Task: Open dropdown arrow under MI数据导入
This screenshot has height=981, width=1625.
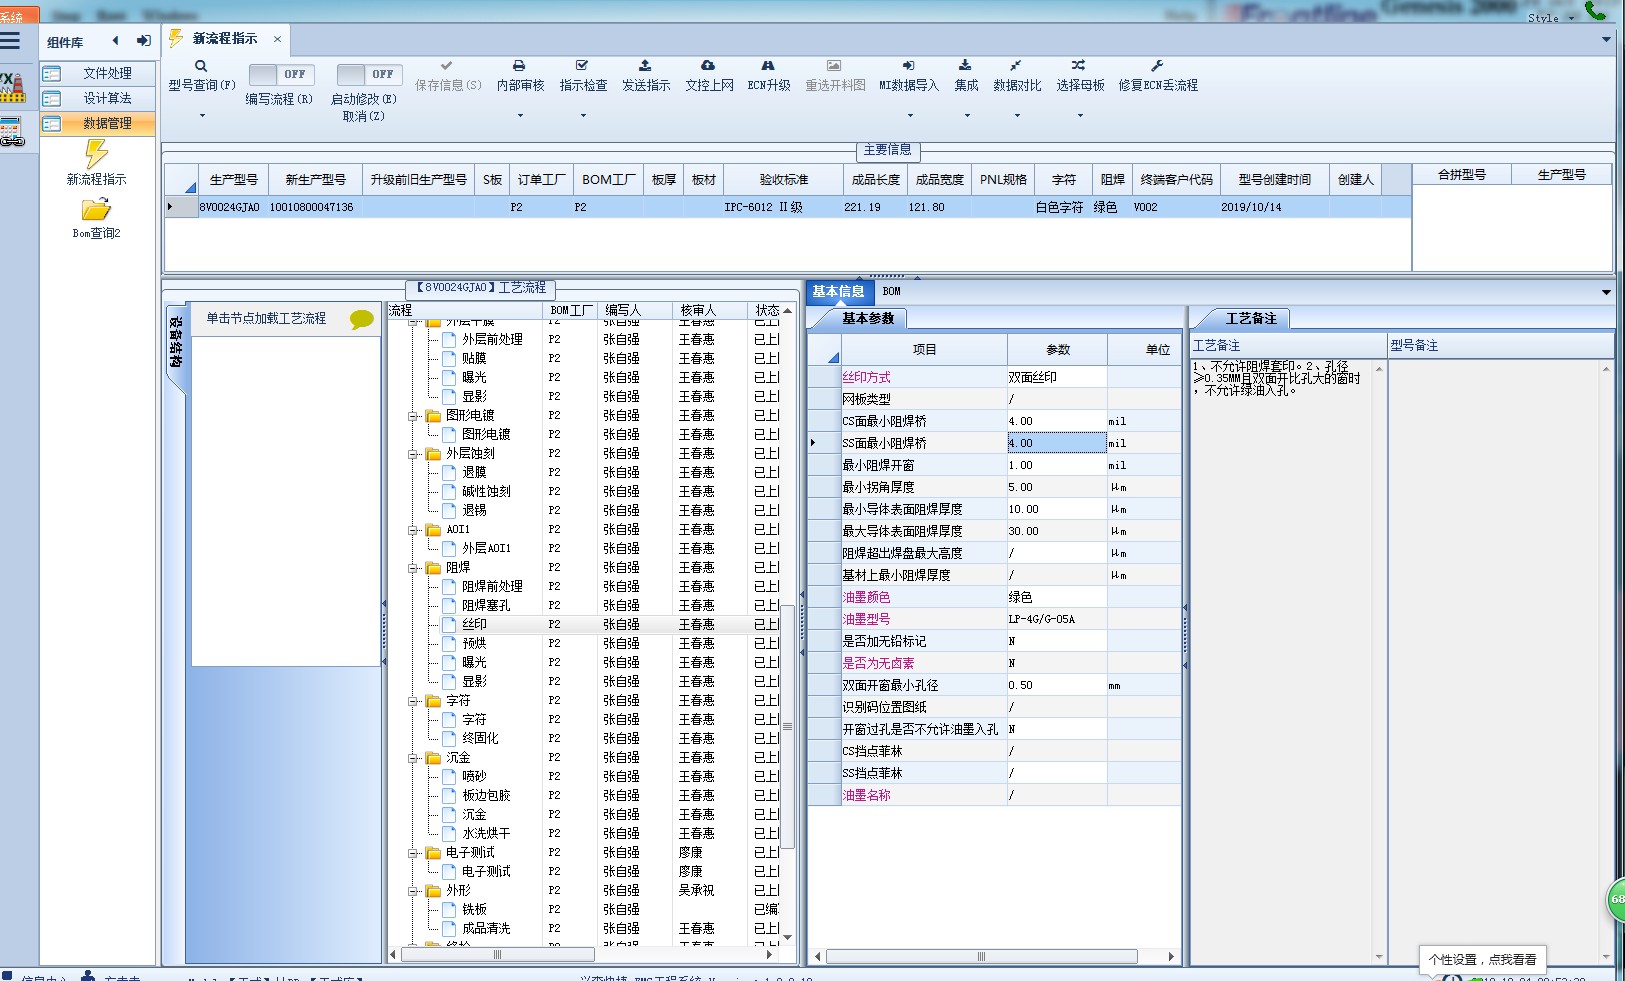Action: click(x=909, y=116)
